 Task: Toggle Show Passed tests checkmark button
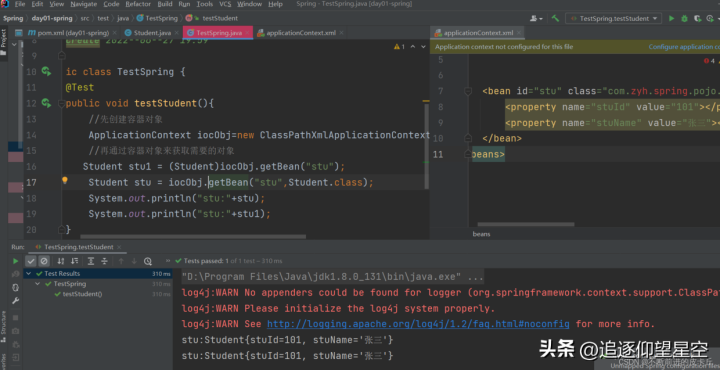click(x=31, y=261)
